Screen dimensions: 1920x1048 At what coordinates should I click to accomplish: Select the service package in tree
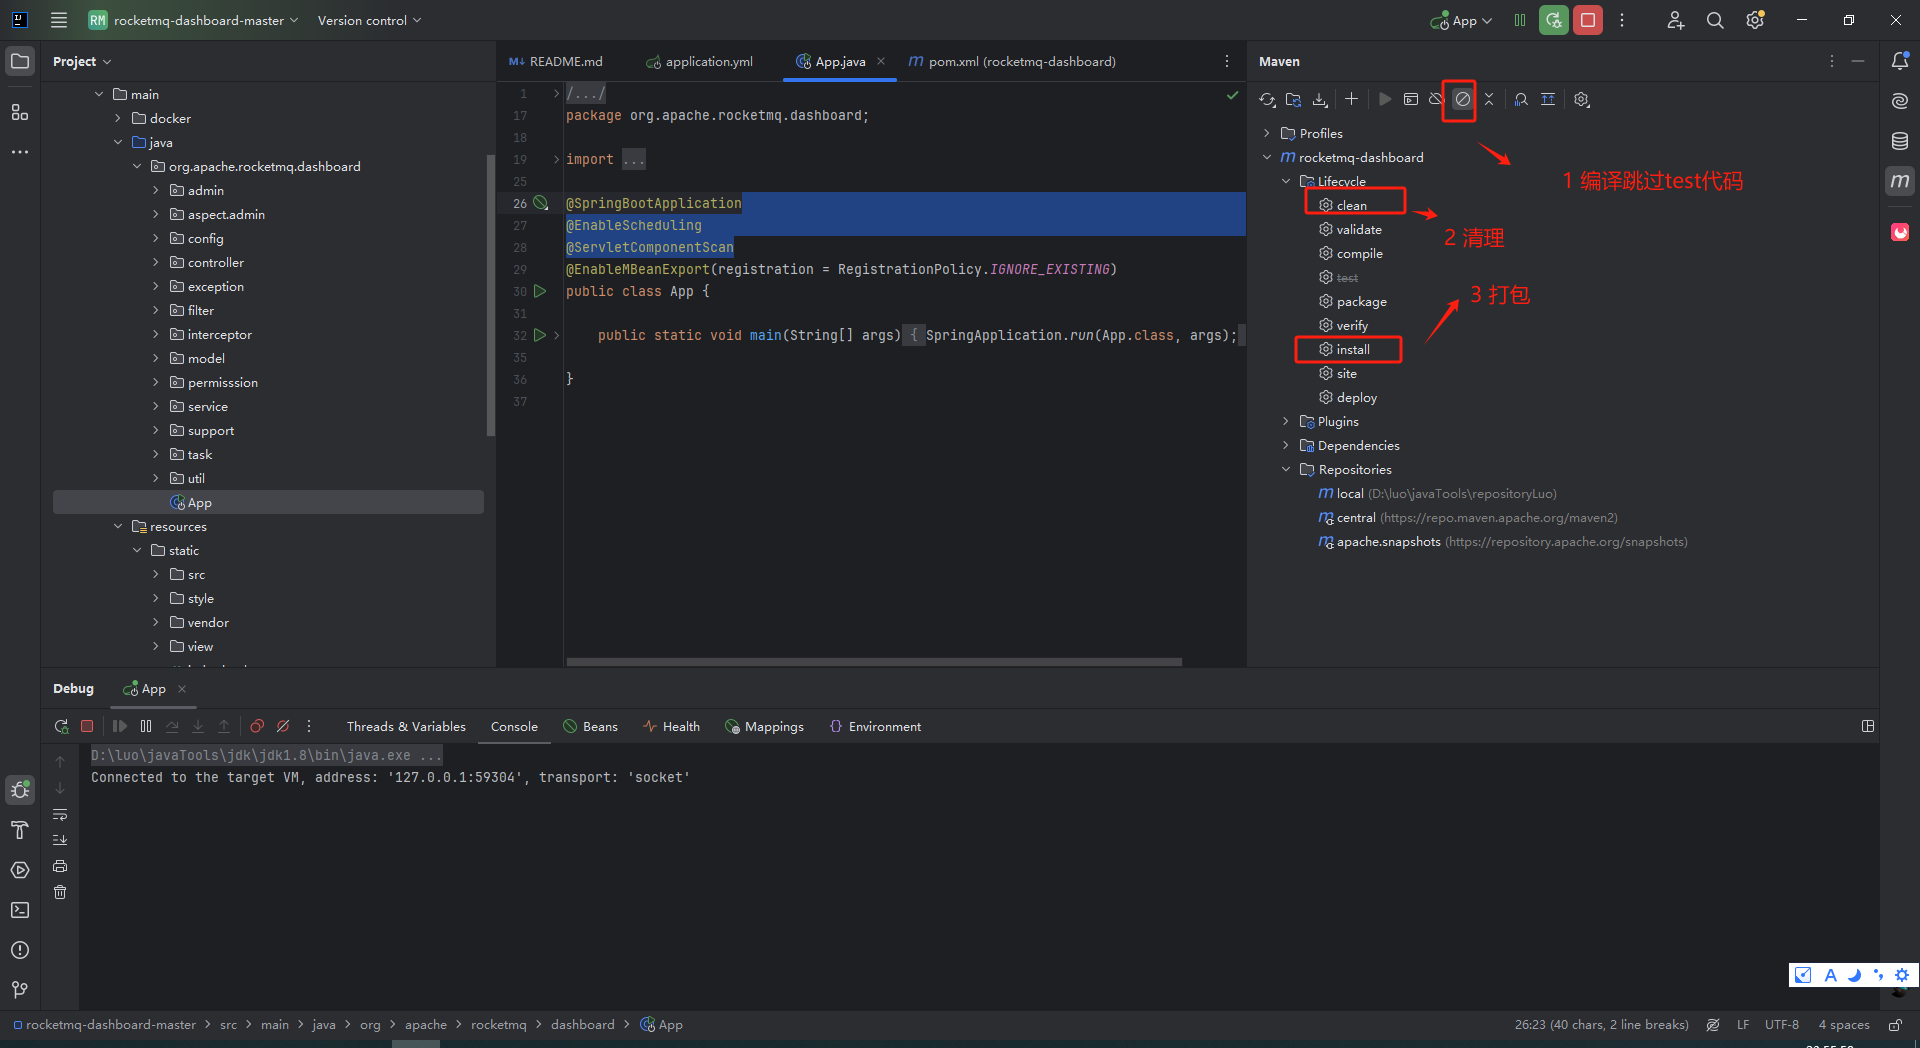207,406
